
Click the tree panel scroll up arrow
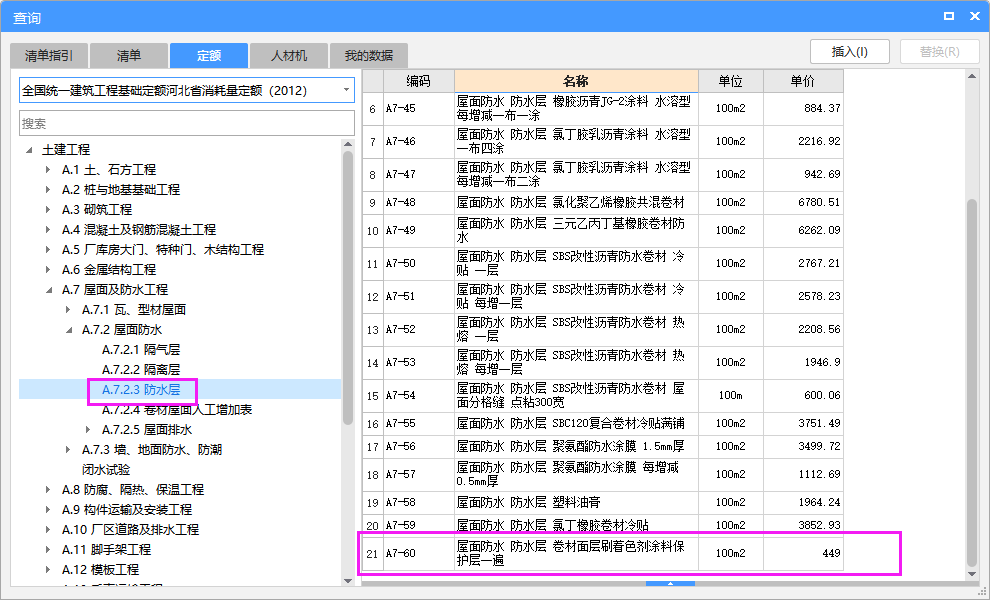348,145
